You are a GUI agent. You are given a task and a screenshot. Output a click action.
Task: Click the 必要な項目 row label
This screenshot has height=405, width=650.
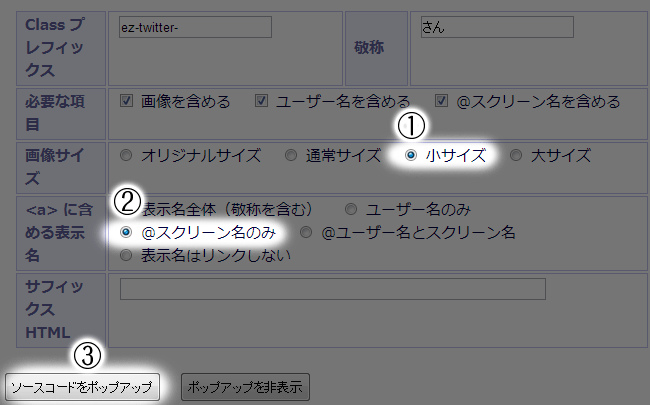(x=55, y=113)
